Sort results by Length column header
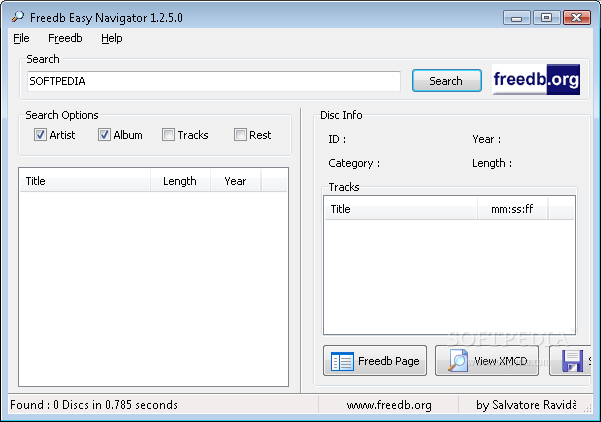Screen dimensions: 601x422 180,181
